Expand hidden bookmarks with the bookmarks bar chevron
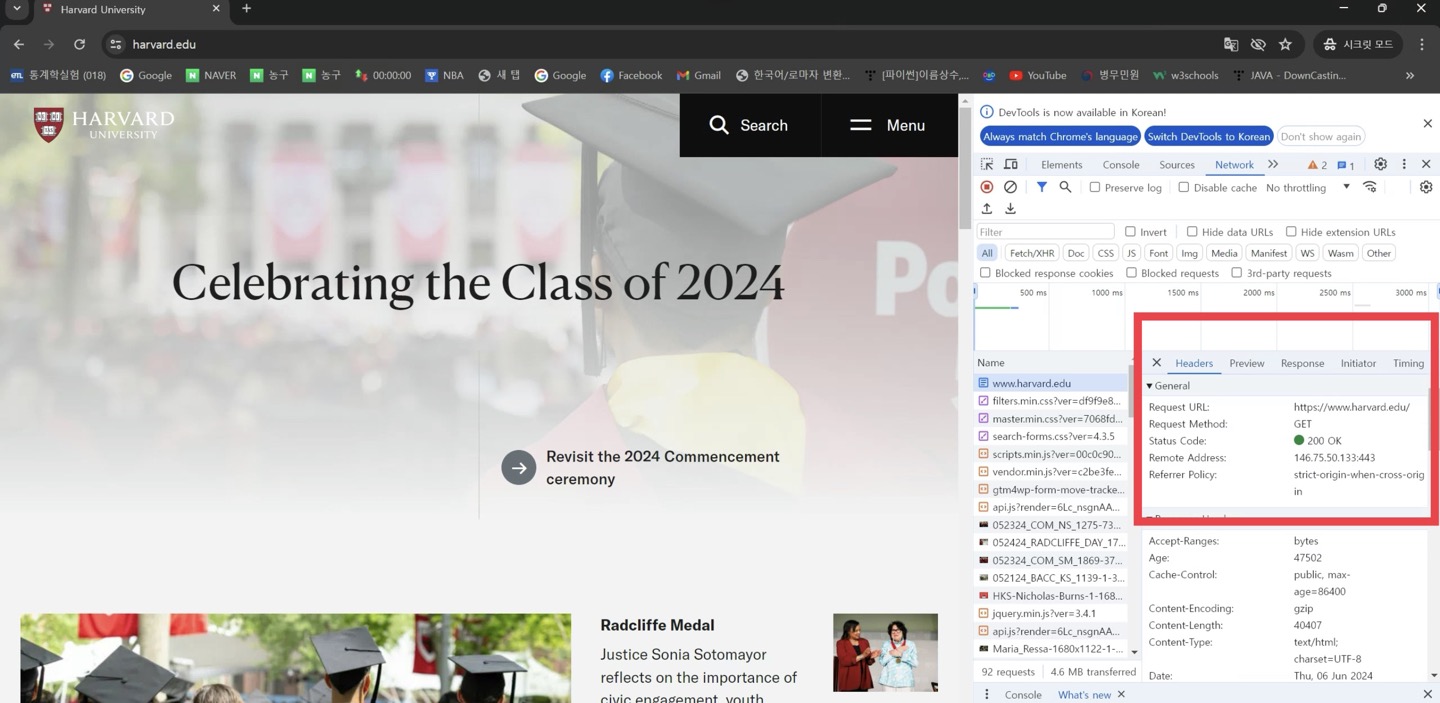Screen dimensions: 1440x703 pos(1410,75)
